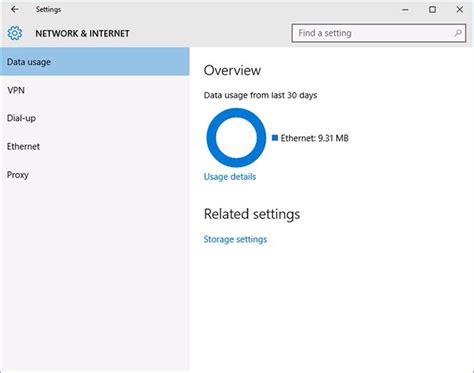Click the Settings window title text
The image size is (474, 373).
click(48, 10)
